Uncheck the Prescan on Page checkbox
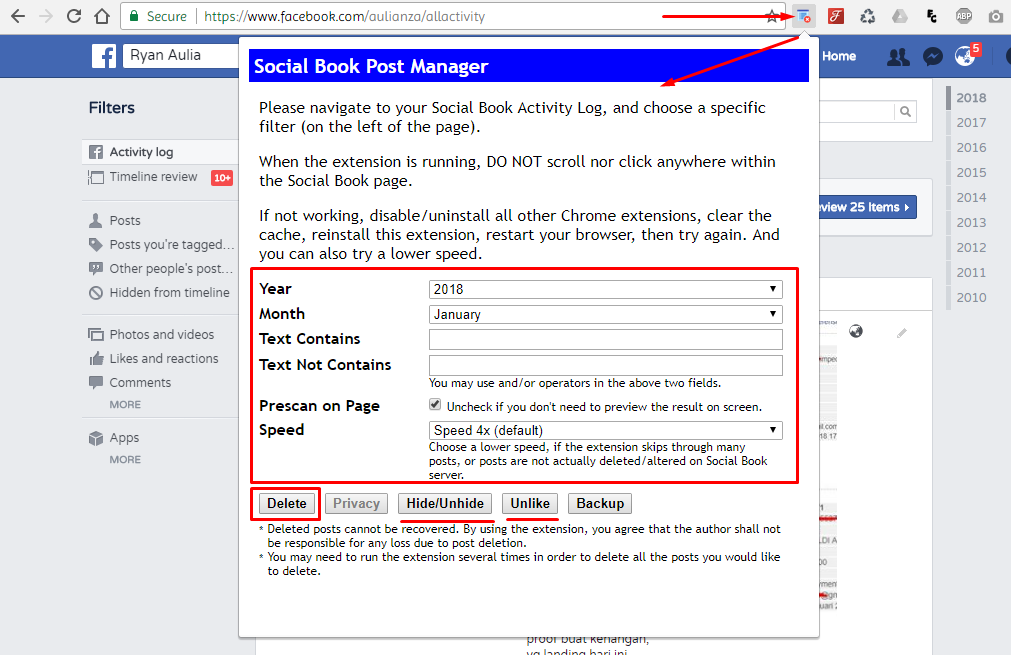 435,404
